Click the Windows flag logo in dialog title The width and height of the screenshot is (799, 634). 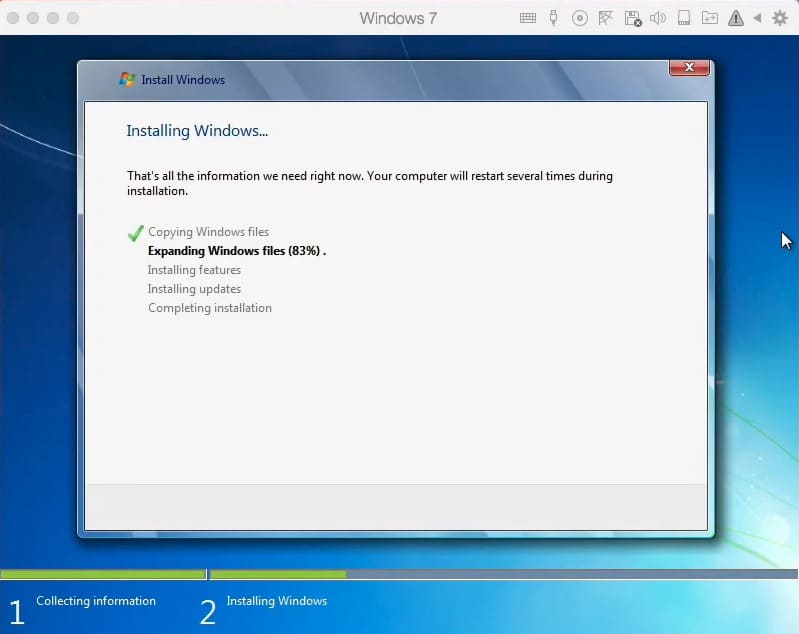pyautogui.click(x=127, y=80)
